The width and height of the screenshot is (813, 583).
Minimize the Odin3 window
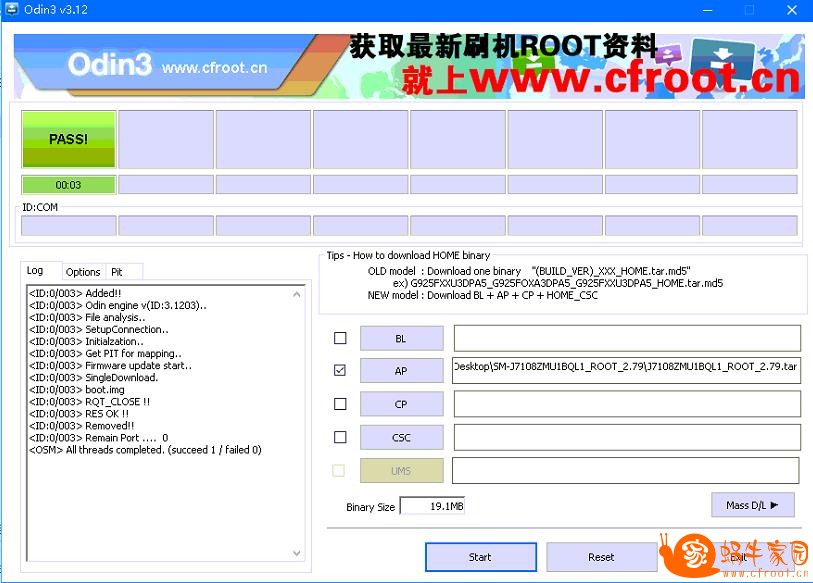[x=708, y=9]
